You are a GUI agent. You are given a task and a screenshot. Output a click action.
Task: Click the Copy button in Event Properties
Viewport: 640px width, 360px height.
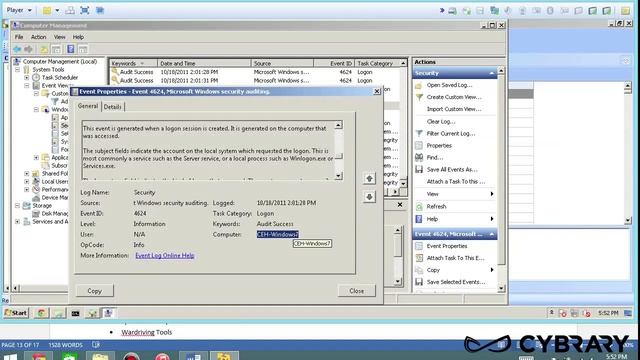click(x=94, y=291)
